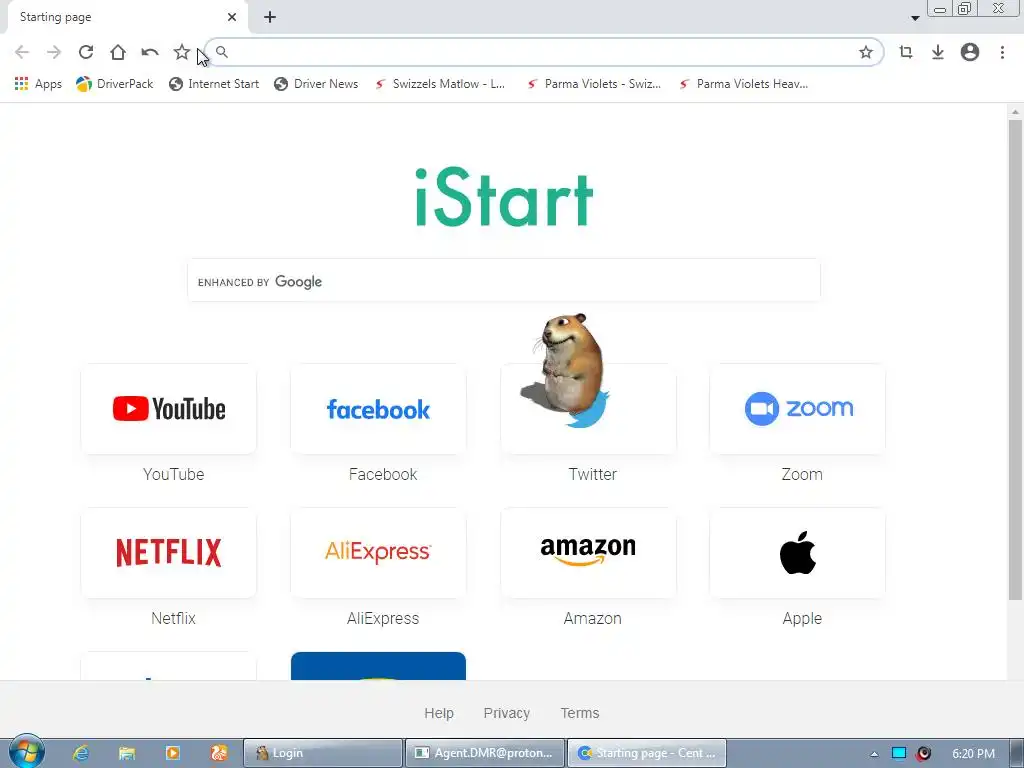Viewport: 1024px width, 768px height.
Task: Open Windows Explorer from taskbar
Action: (x=127, y=753)
